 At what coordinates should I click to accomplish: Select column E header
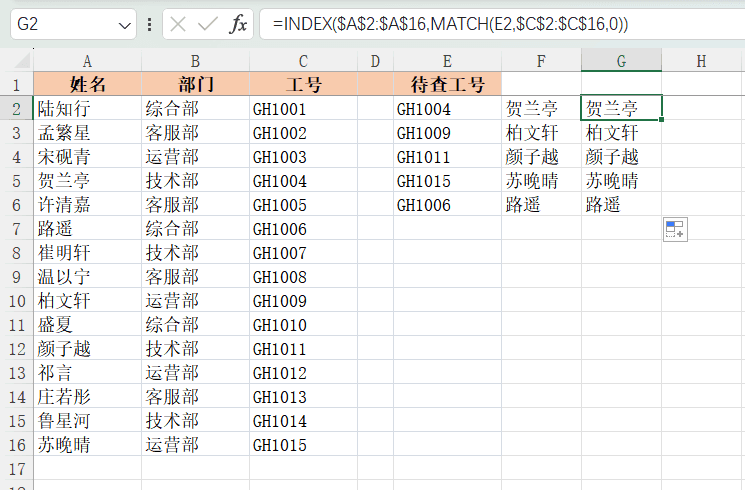[447, 61]
